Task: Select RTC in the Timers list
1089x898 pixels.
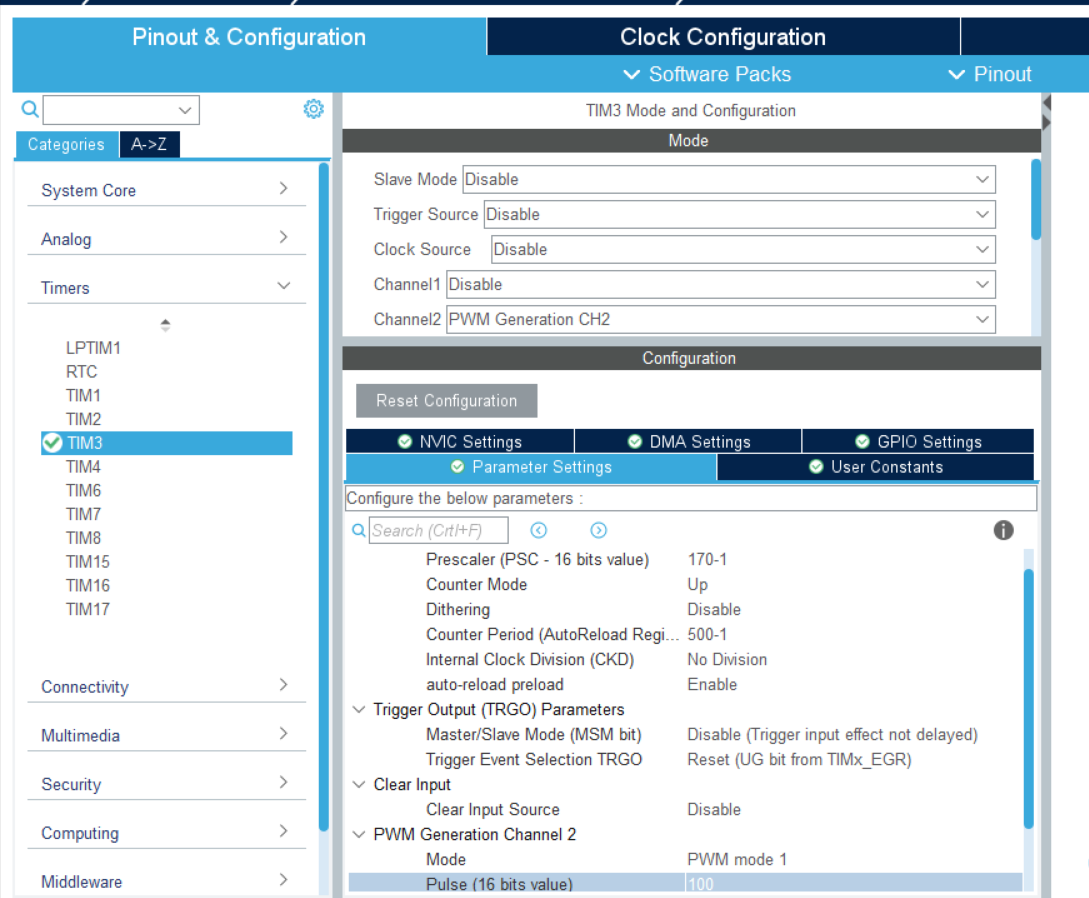Action: click(x=81, y=372)
